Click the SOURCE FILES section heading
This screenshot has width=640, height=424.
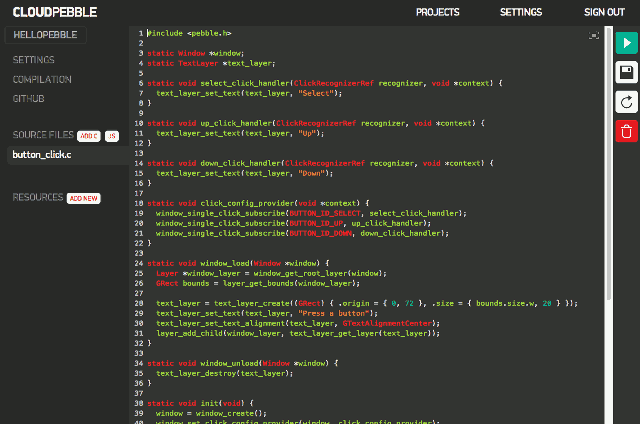point(42,135)
